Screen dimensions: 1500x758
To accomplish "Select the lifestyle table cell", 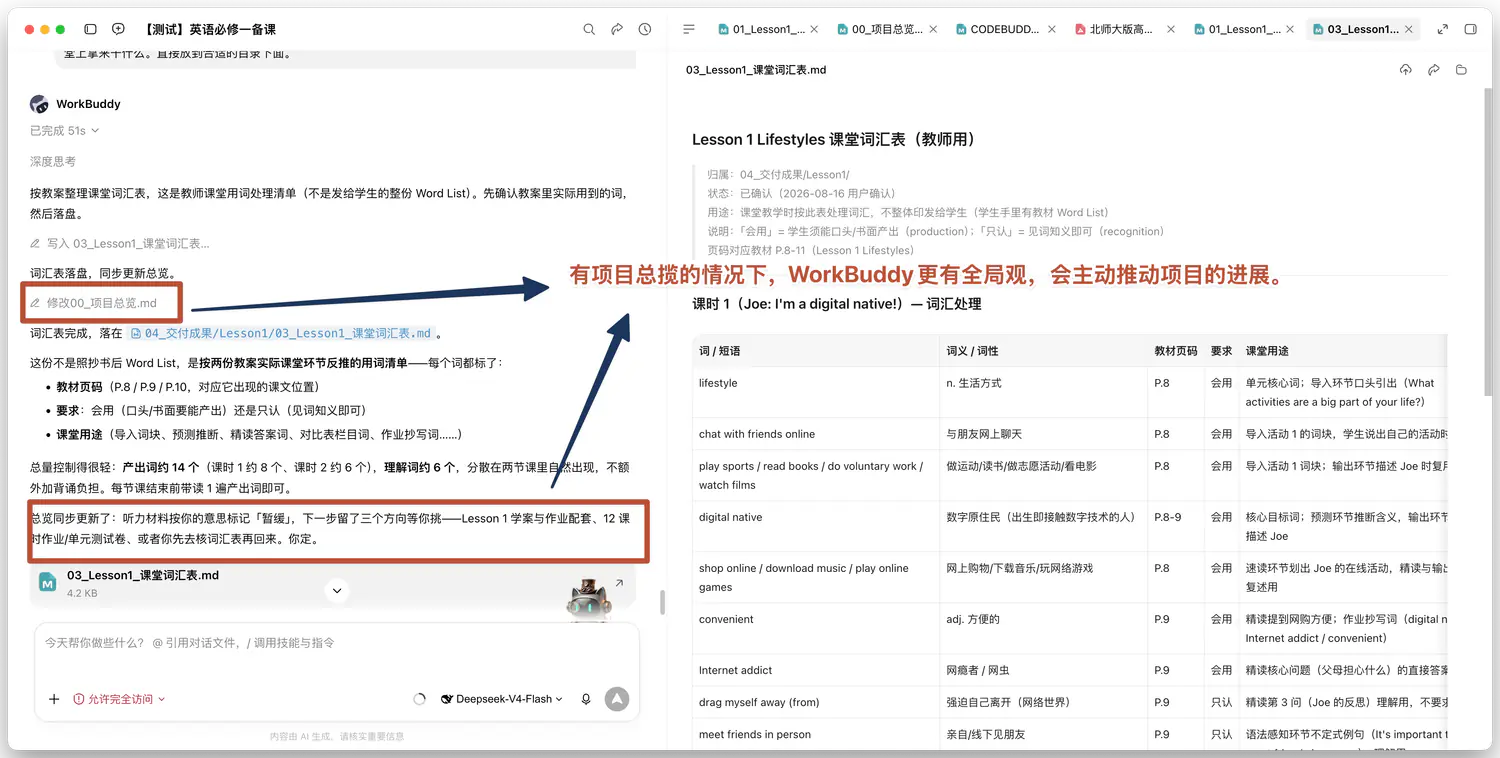I will click(x=815, y=392).
